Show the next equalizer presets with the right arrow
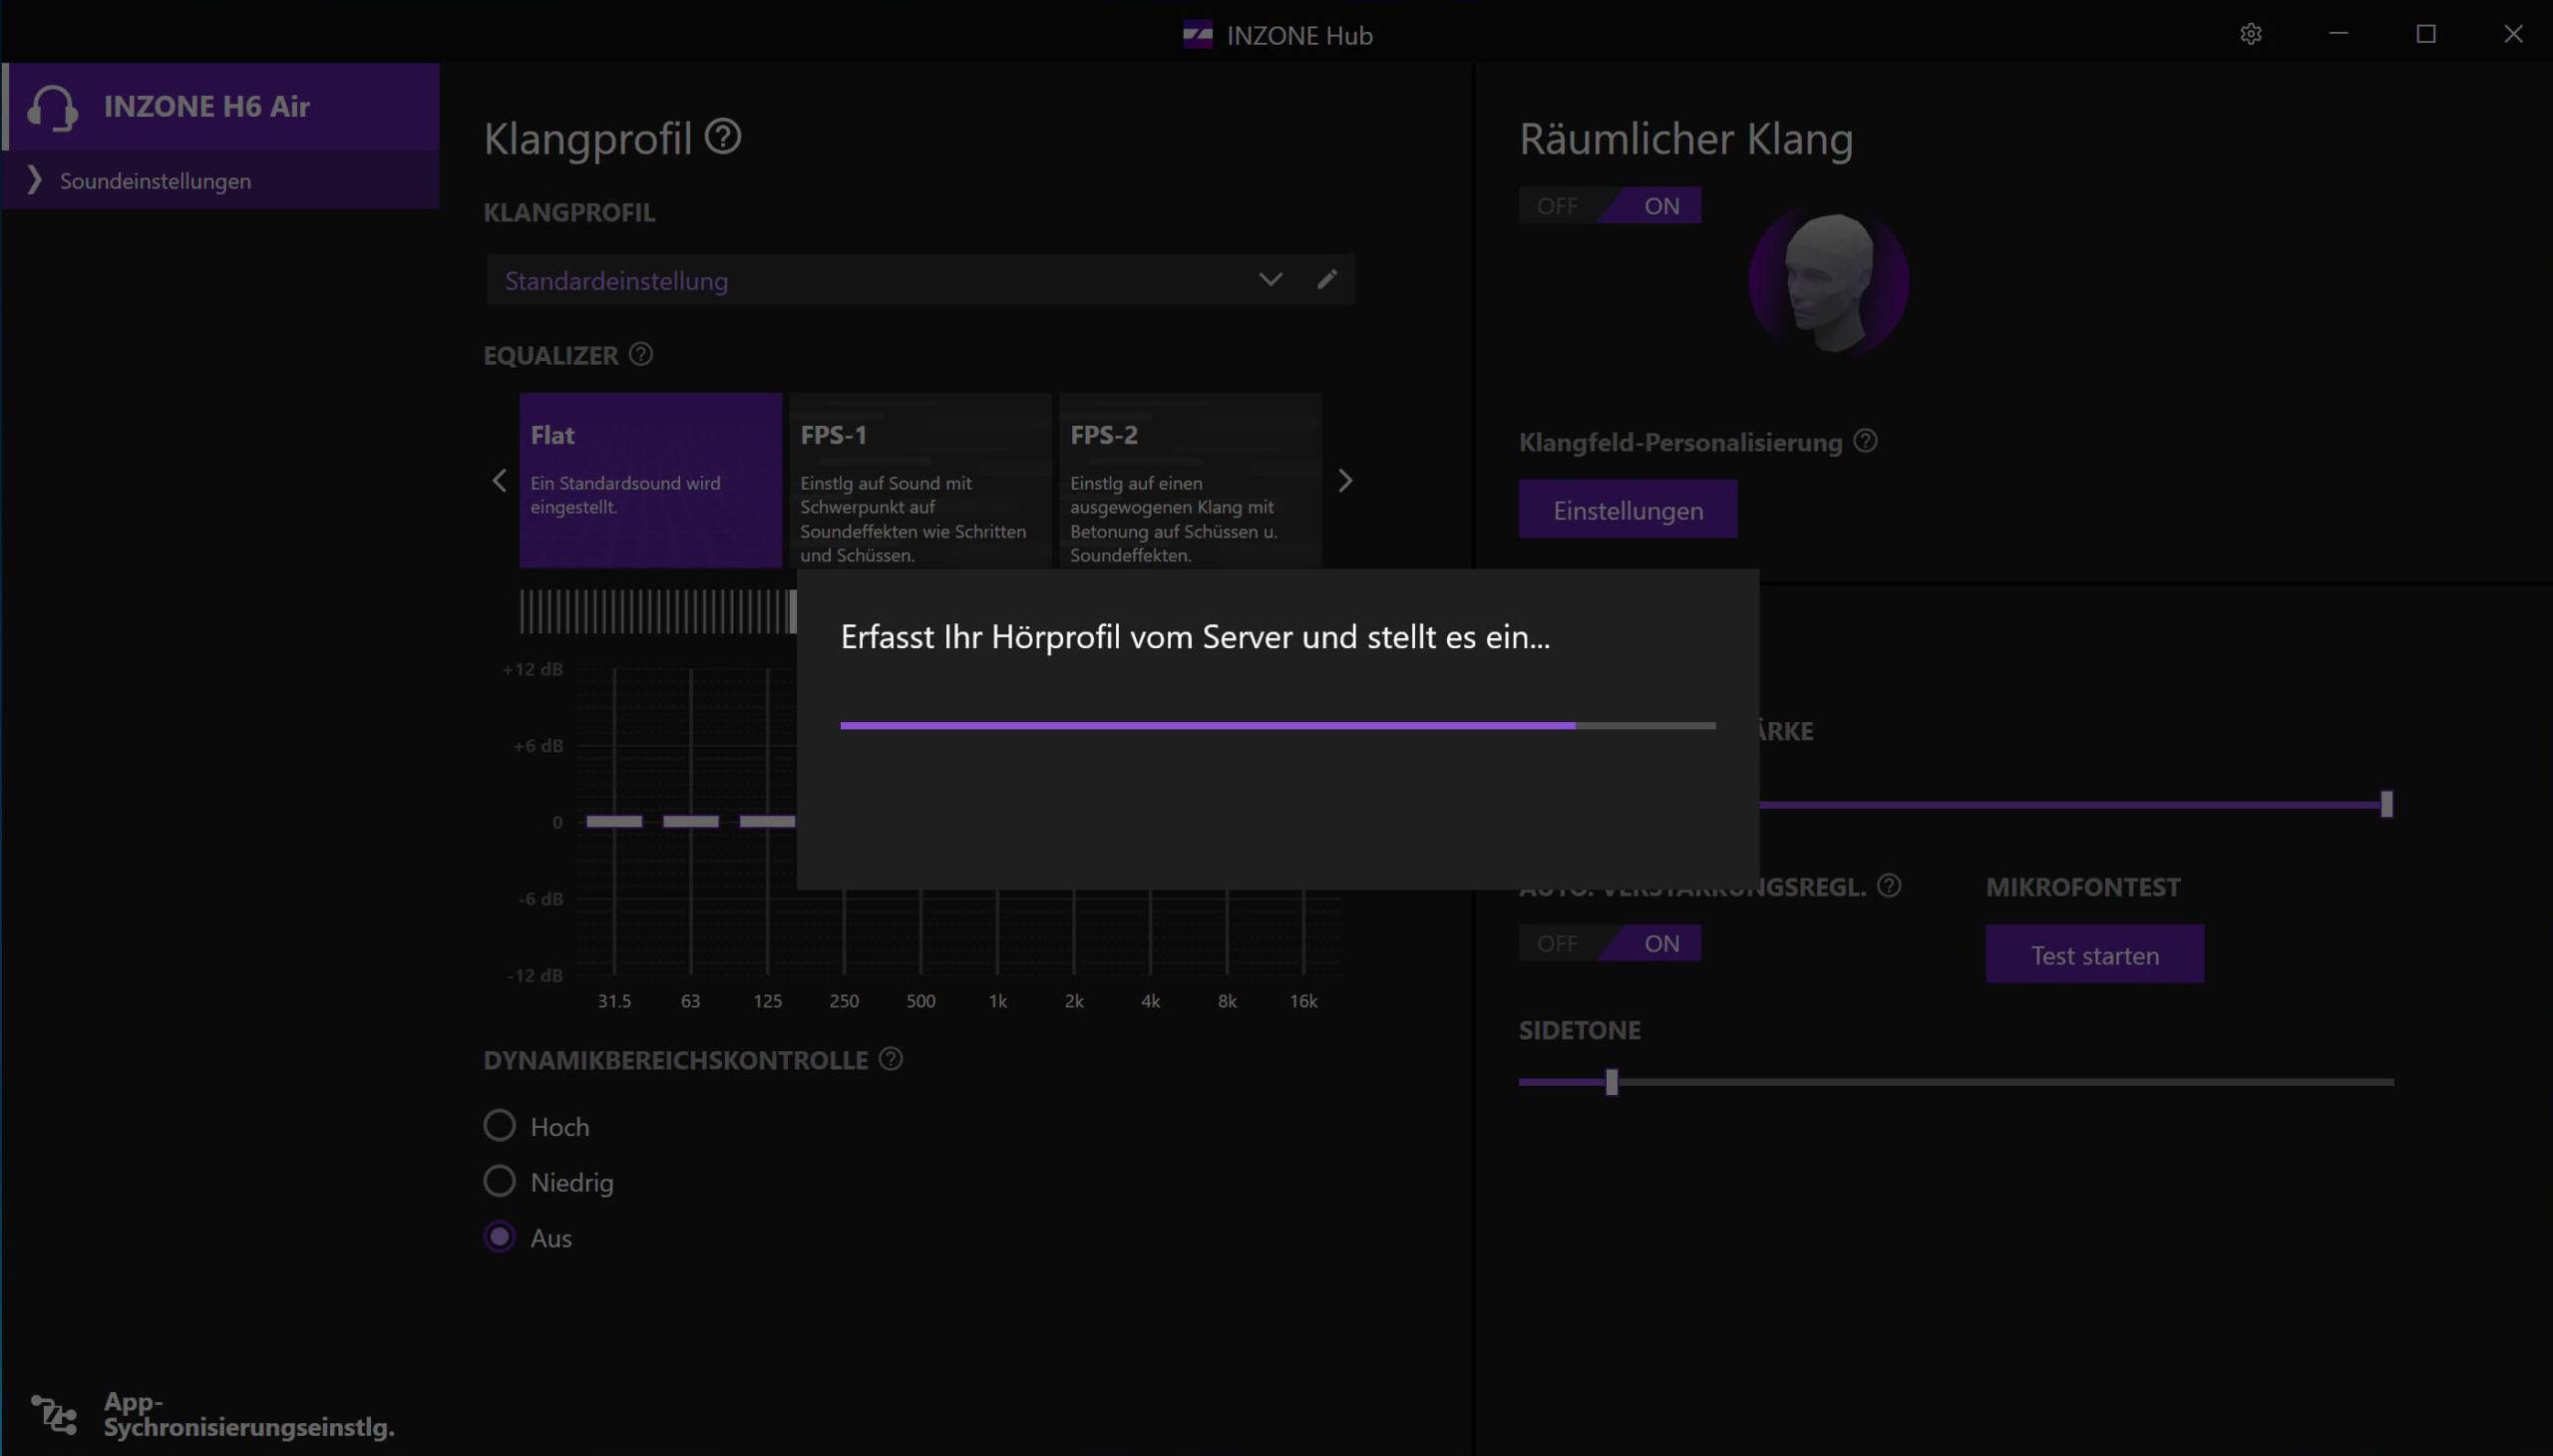2553x1456 pixels. pyautogui.click(x=1345, y=481)
